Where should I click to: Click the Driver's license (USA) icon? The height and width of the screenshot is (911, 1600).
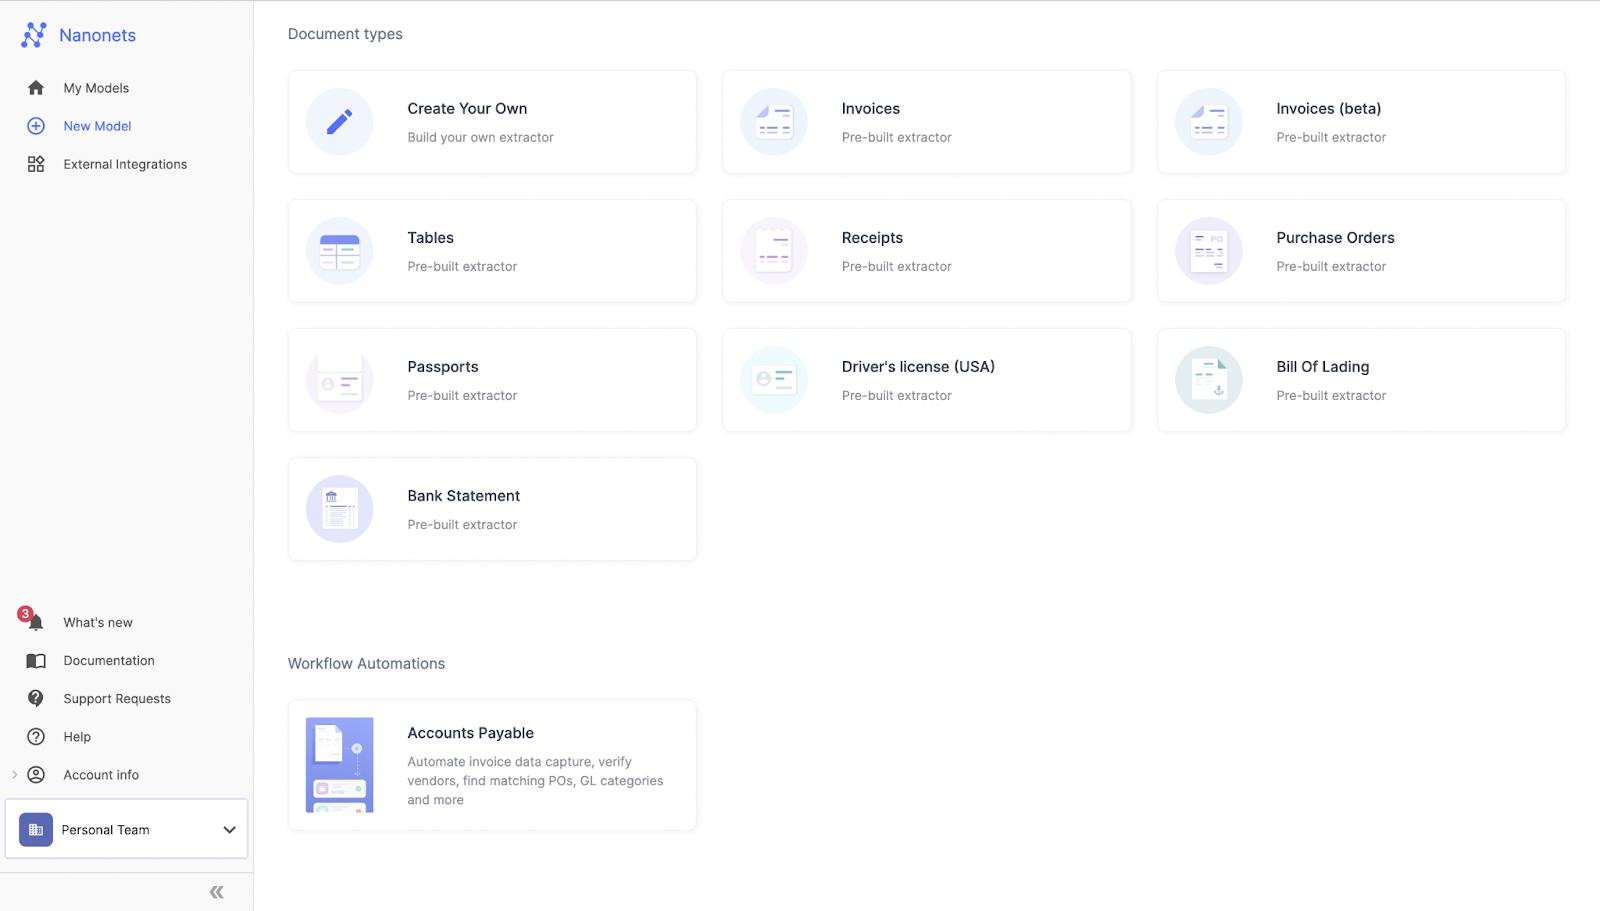[x=774, y=380]
